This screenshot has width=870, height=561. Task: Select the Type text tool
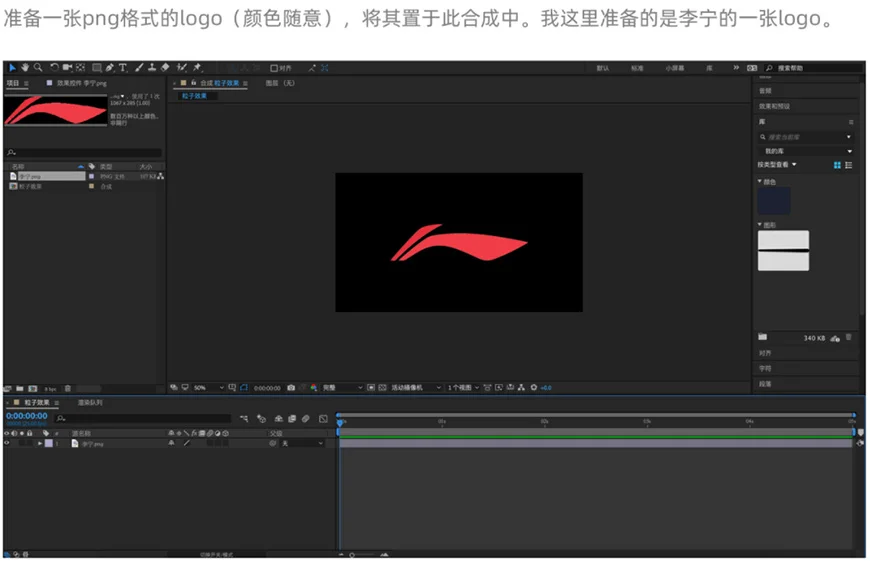[x=122, y=68]
